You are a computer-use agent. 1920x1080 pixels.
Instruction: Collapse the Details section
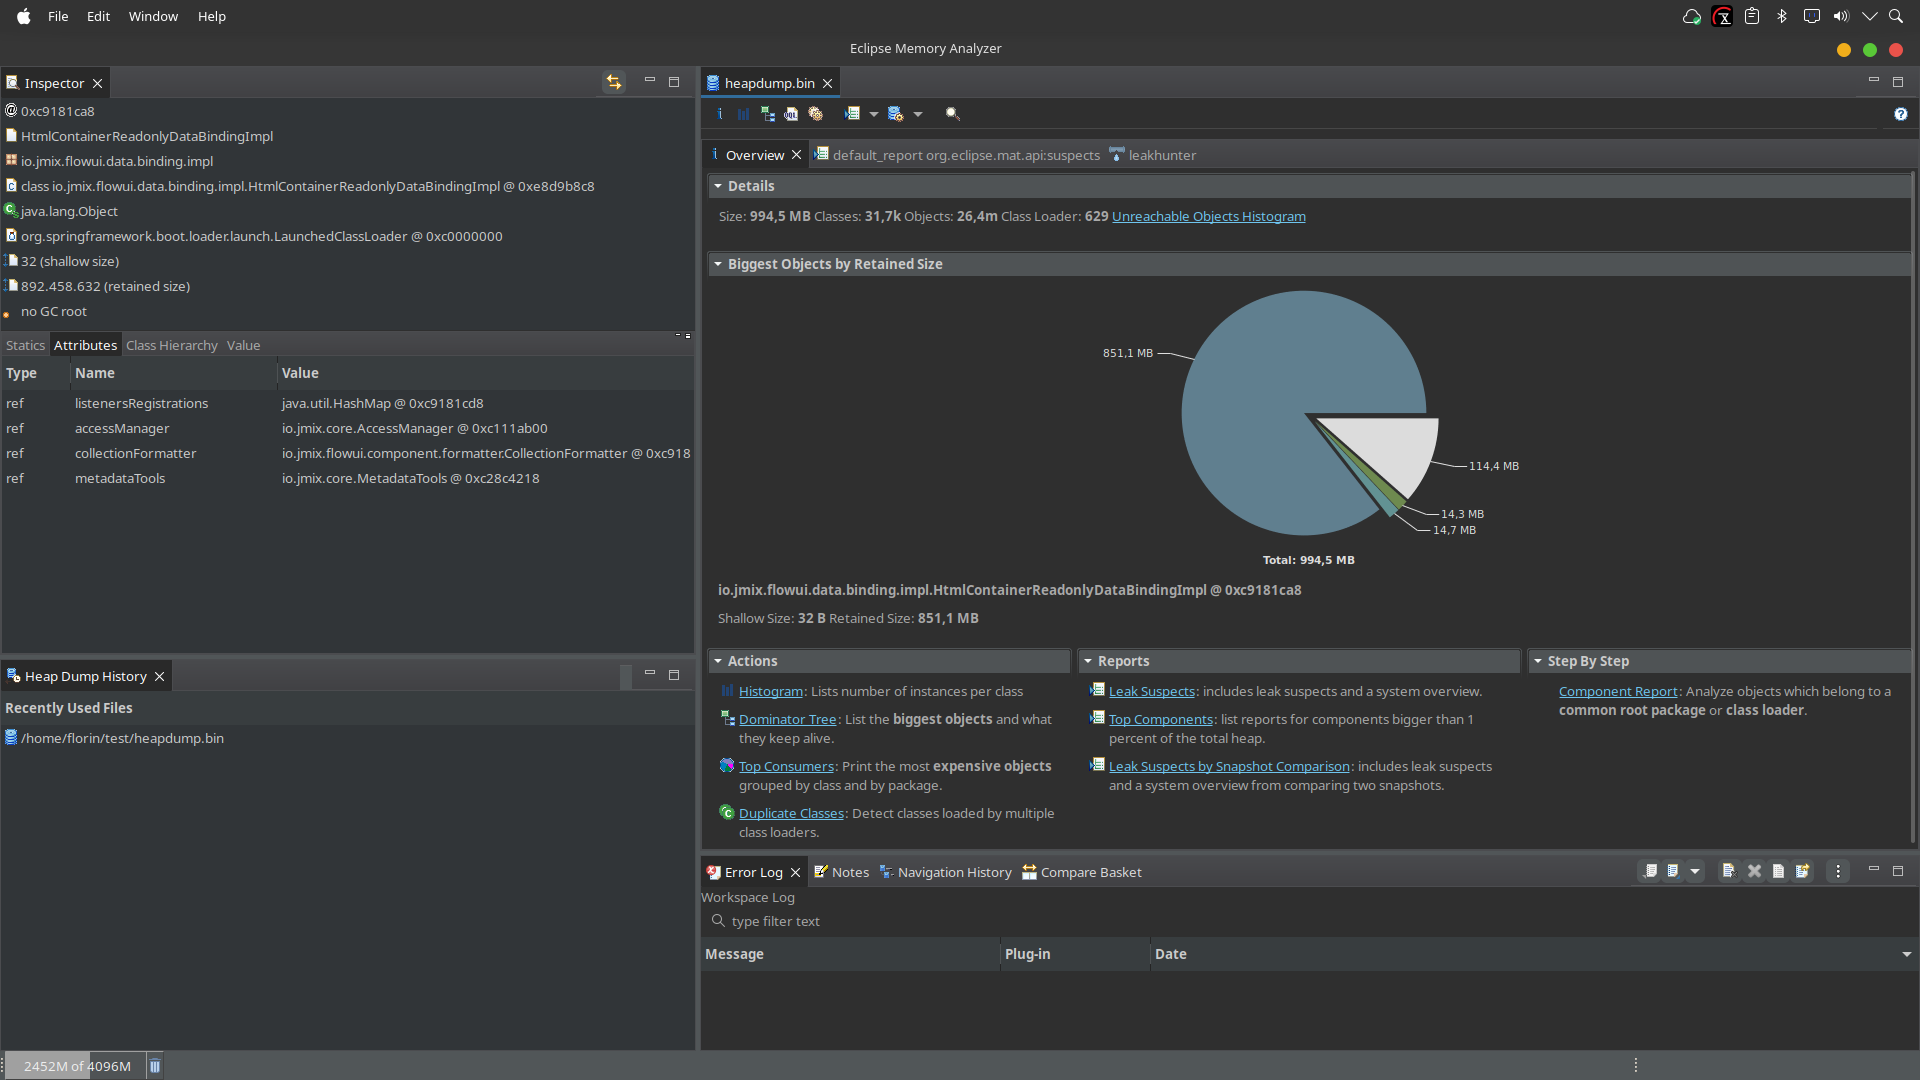click(718, 186)
